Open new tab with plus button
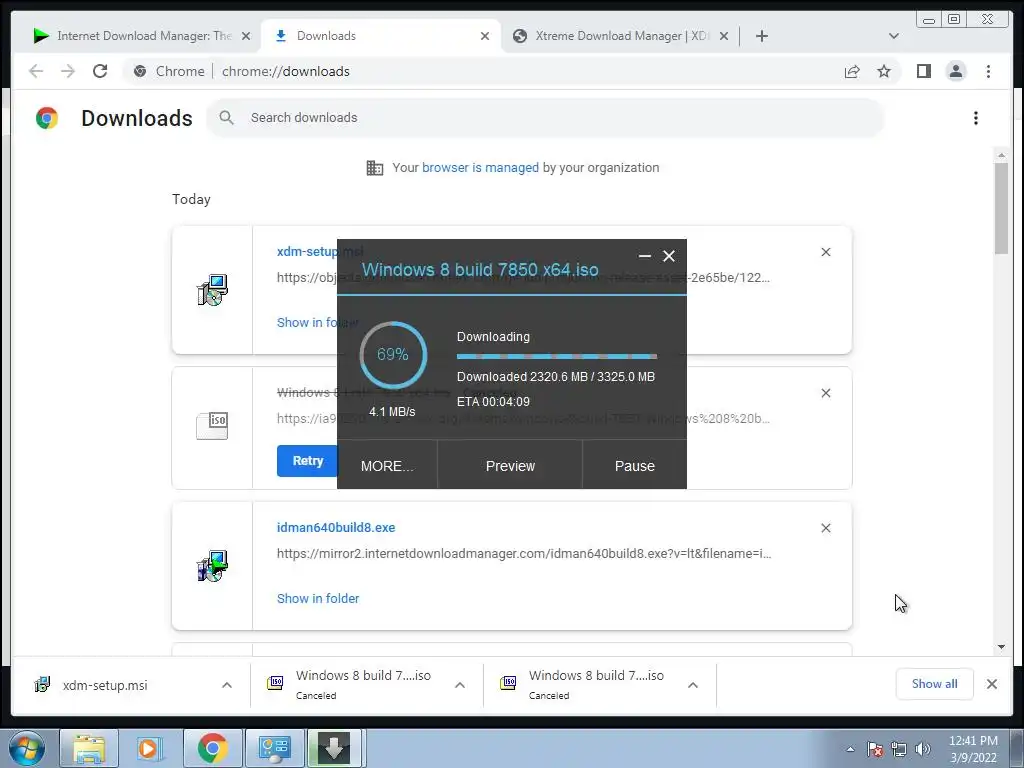1024x768 pixels. [x=761, y=36]
